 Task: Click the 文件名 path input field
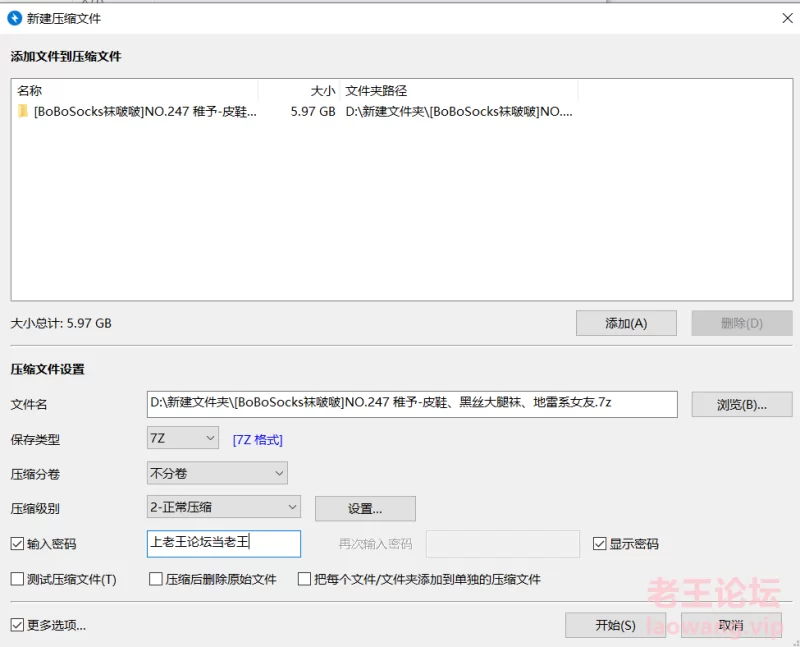(x=411, y=403)
